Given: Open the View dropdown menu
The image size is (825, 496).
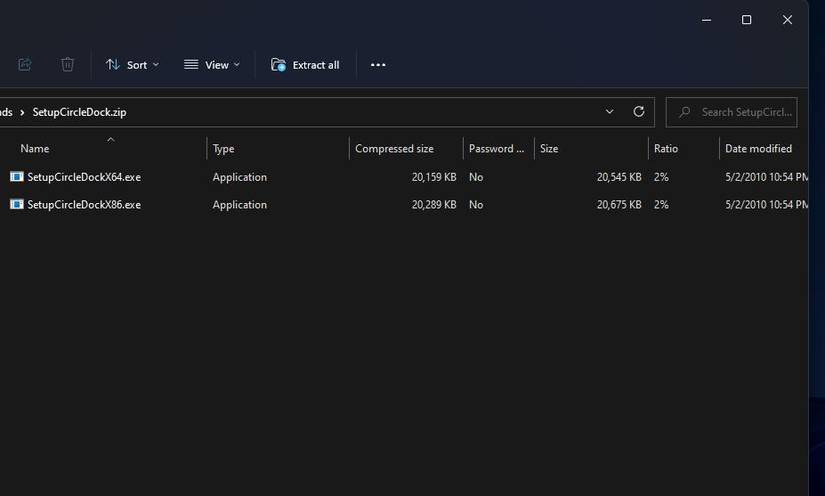Looking at the screenshot, I should [x=212, y=65].
